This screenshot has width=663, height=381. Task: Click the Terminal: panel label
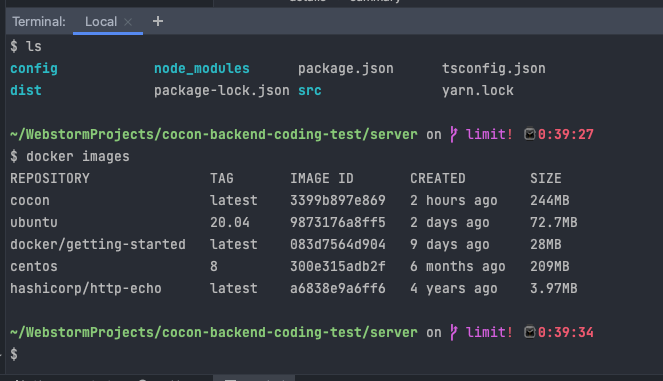point(39,22)
